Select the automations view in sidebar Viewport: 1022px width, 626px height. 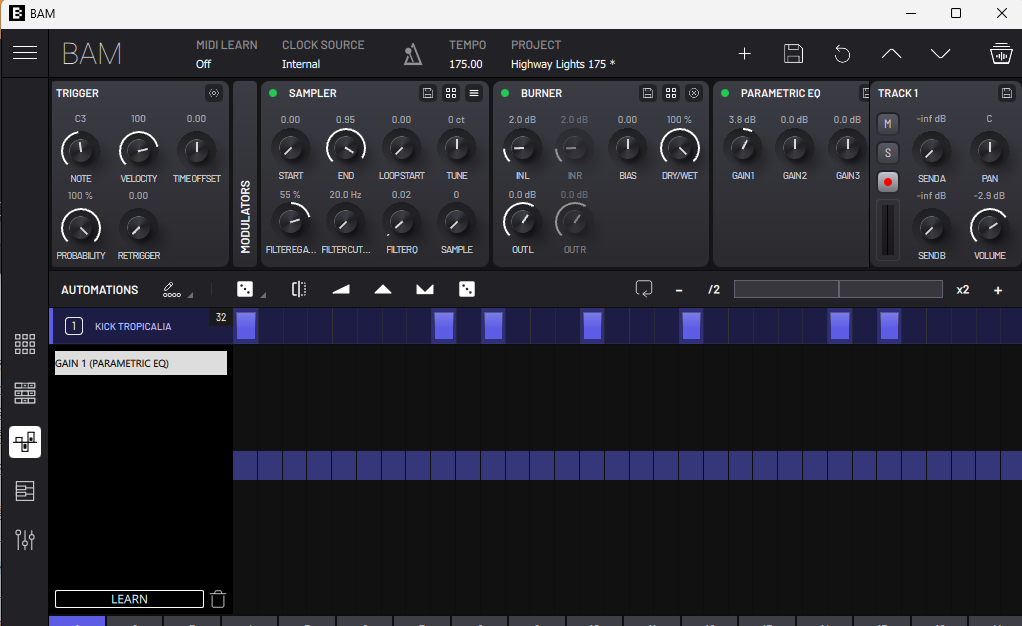pyautogui.click(x=25, y=442)
